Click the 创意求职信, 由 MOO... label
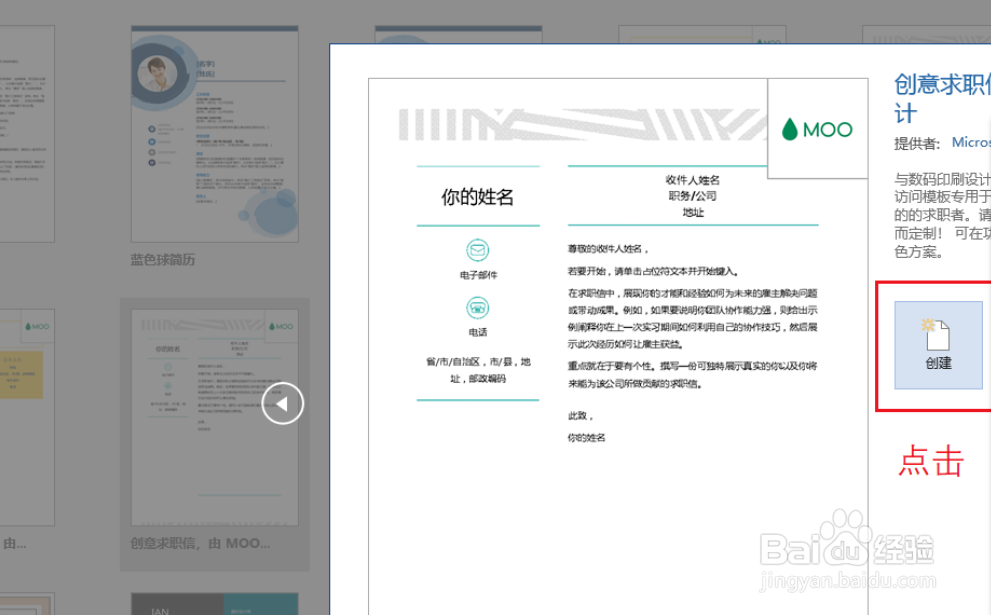This screenshot has height=615, width=991. tap(200, 544)
